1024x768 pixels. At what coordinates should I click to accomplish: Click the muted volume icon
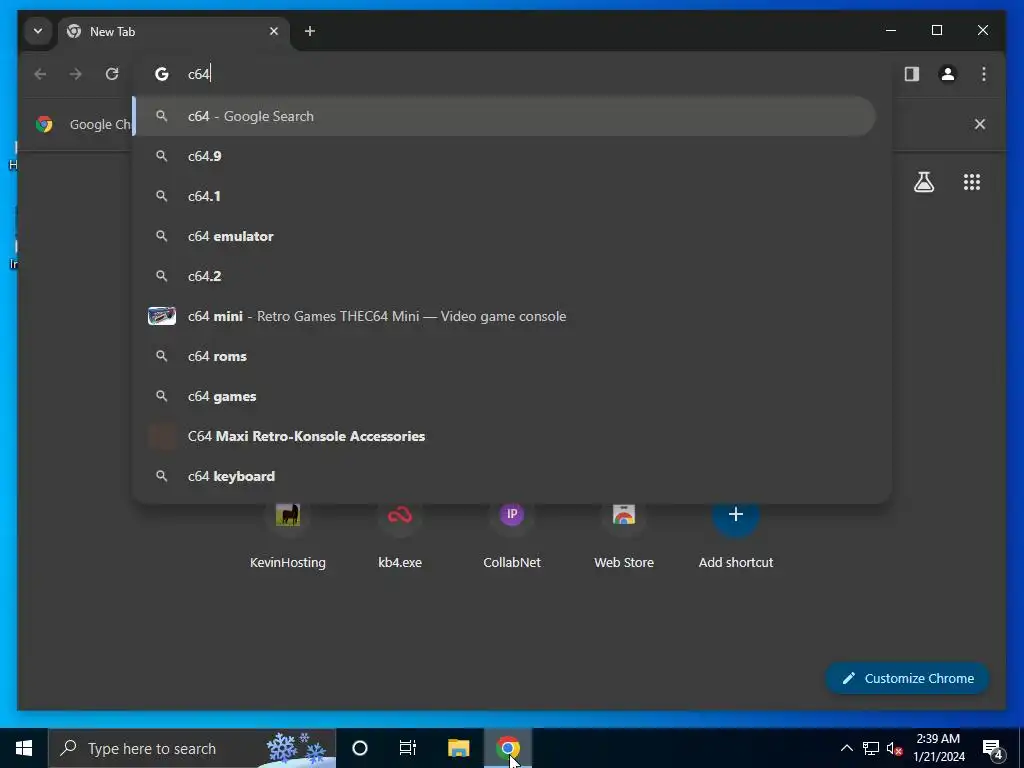[895, 748]
